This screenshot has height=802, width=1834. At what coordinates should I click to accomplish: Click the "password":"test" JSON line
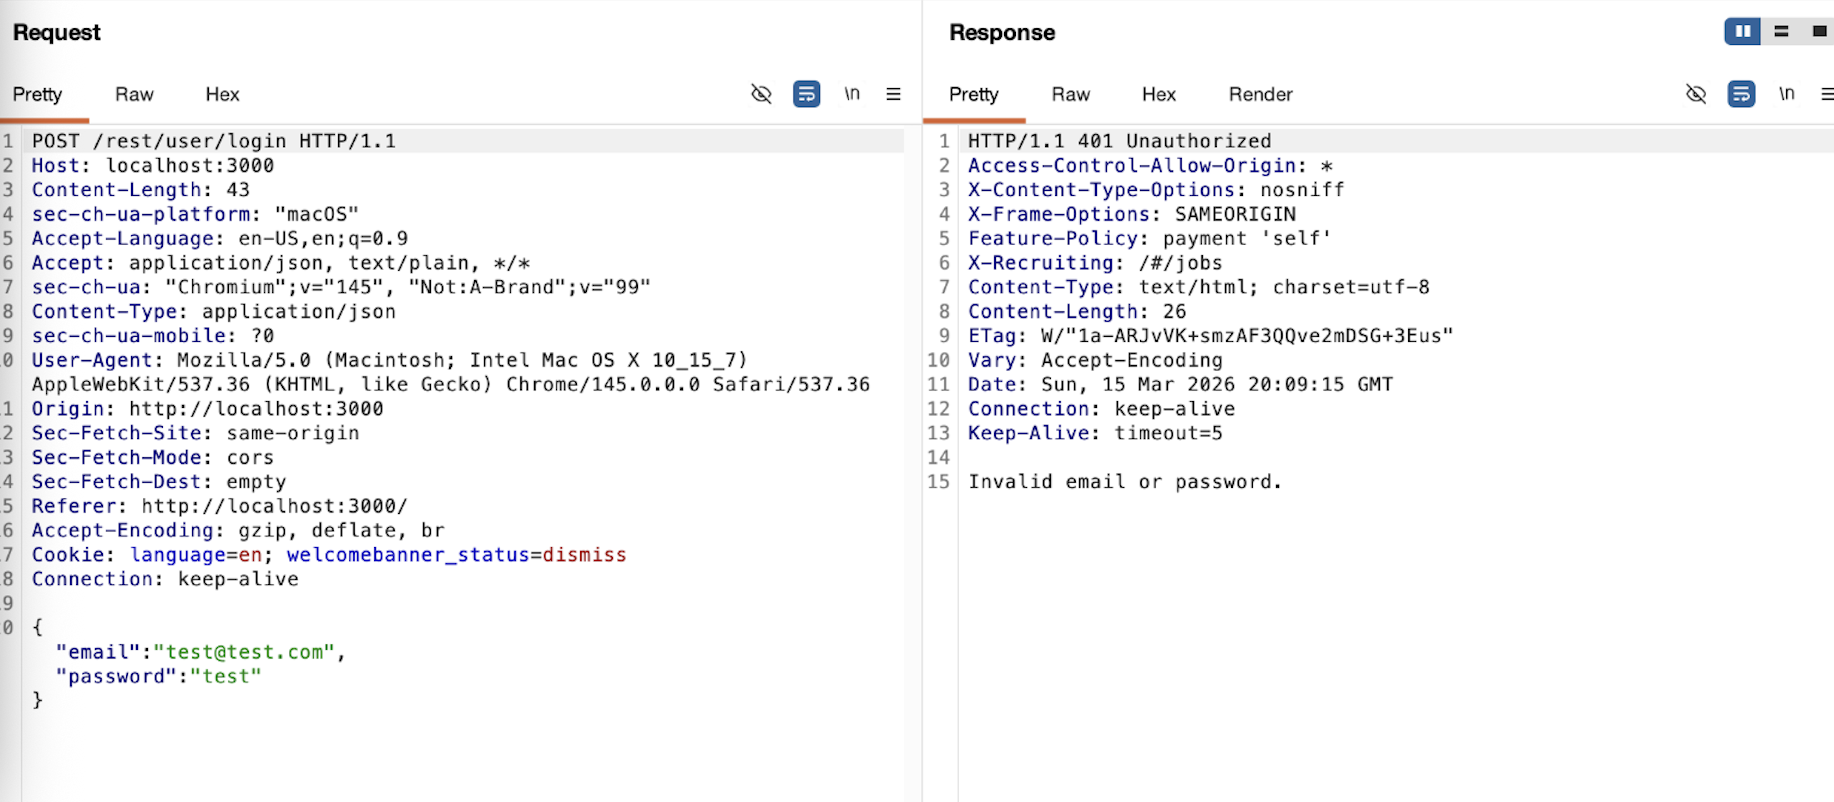tap(158, 676)
